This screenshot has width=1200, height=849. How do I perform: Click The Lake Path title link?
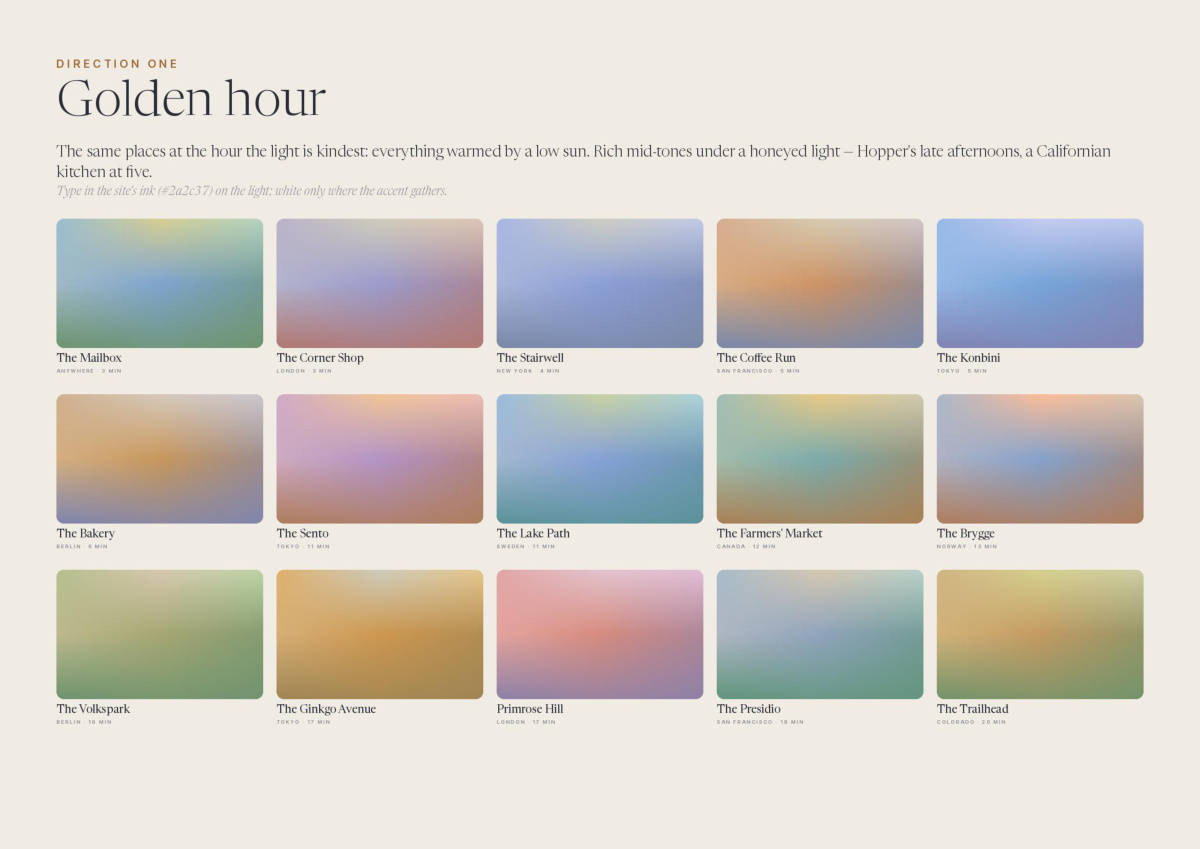[x=533, y=534]
